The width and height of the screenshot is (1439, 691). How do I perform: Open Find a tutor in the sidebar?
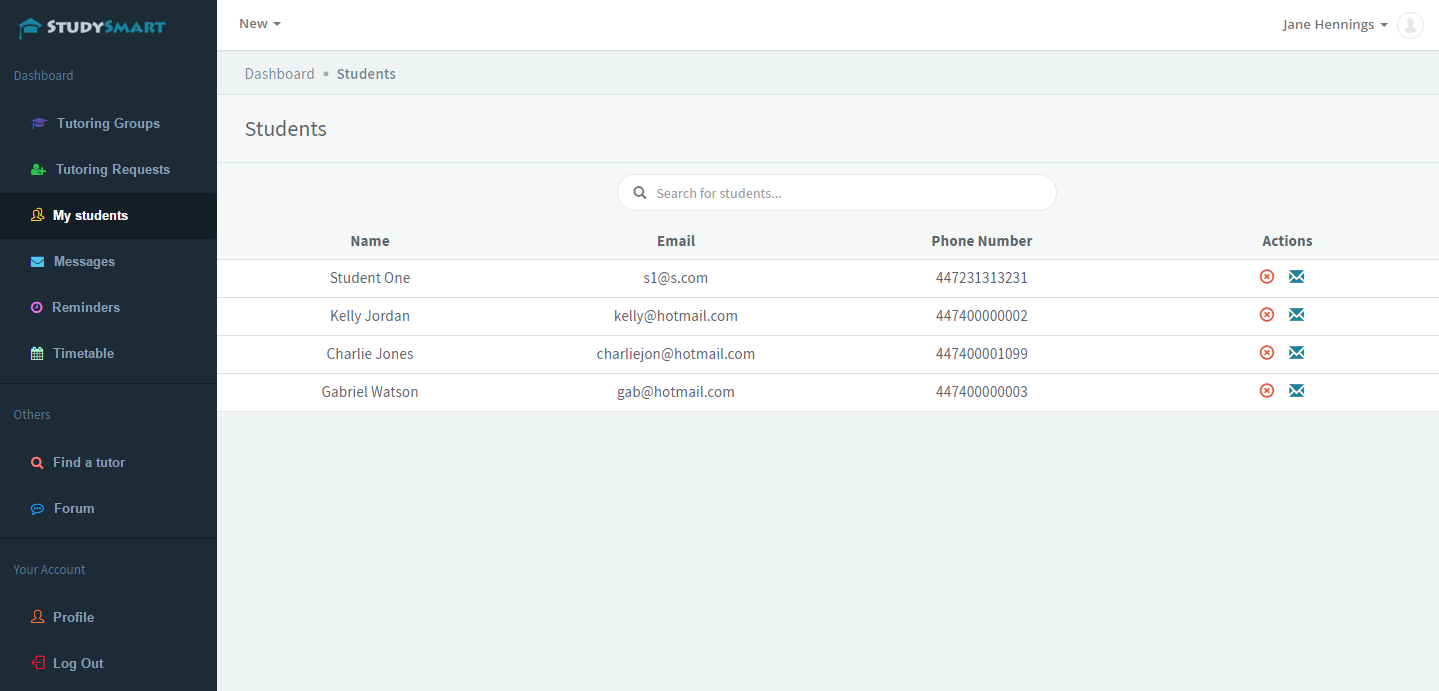(88, 463)
